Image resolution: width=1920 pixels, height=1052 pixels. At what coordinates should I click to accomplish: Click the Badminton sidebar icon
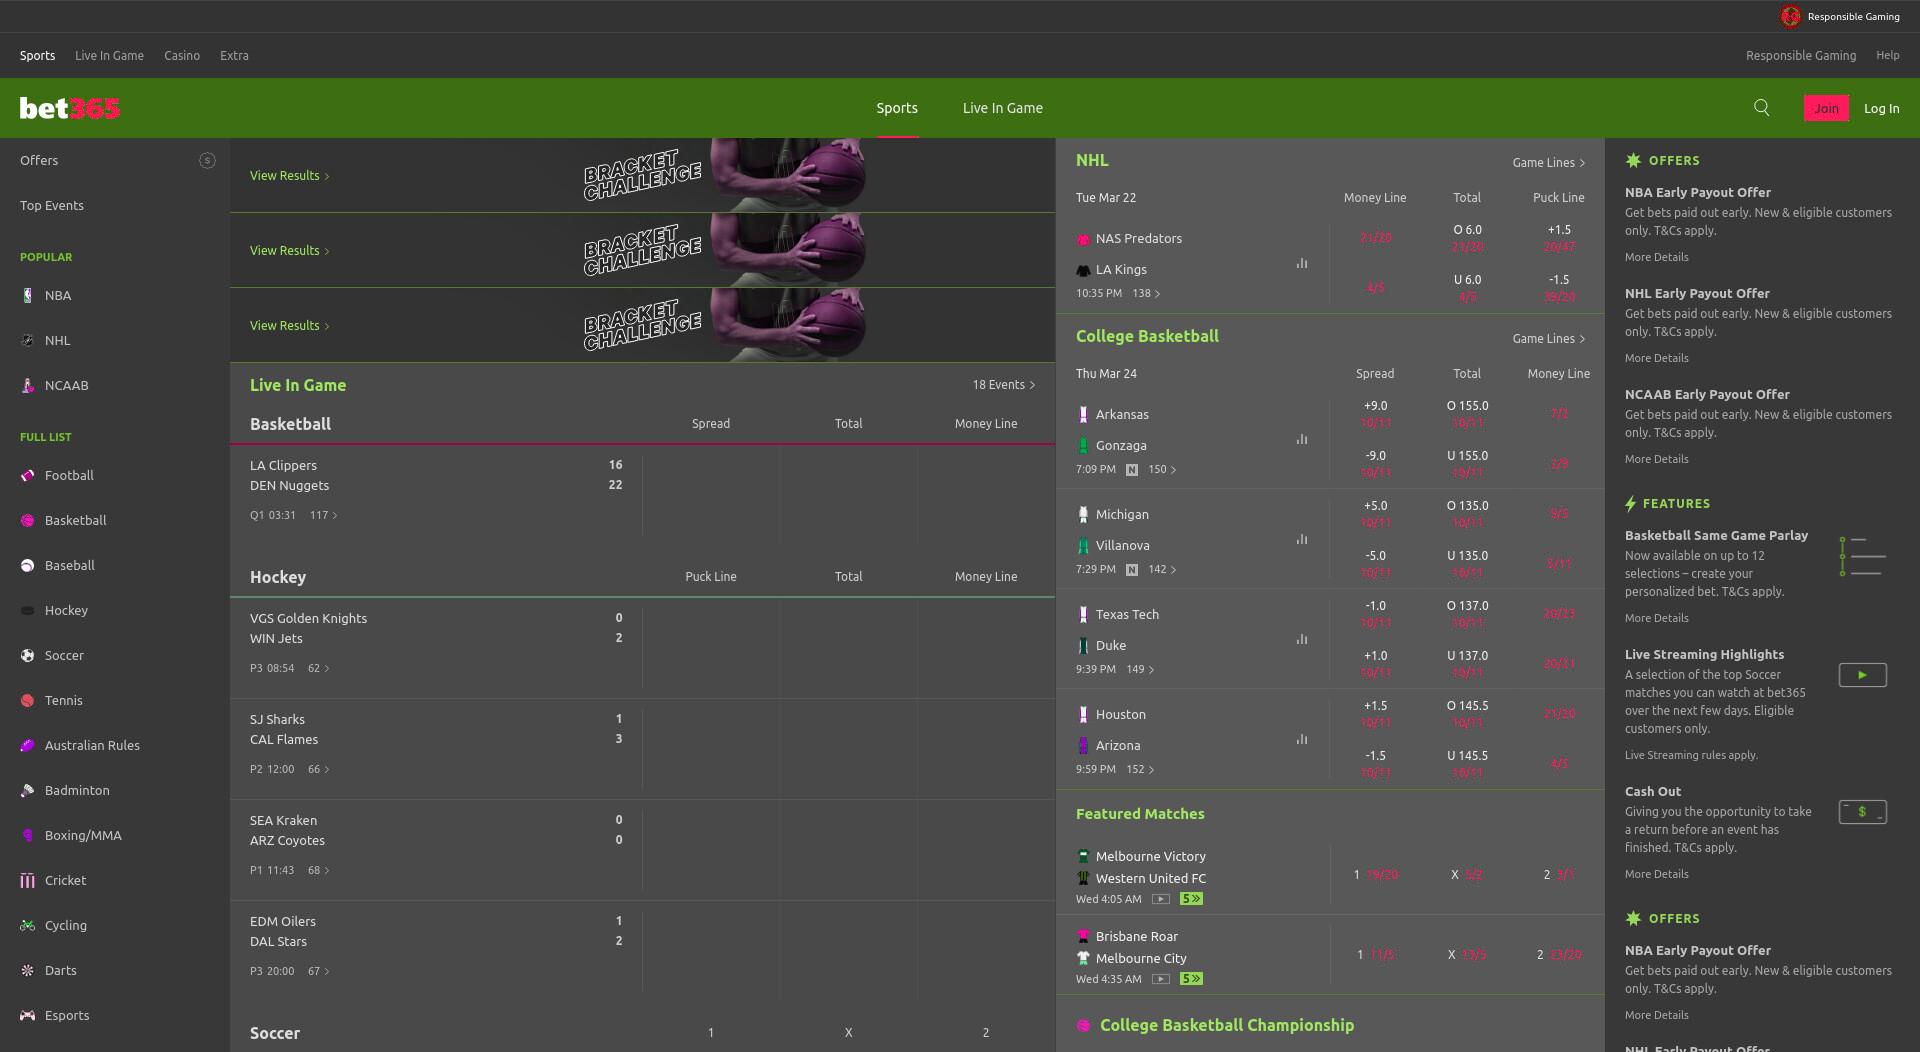point(28,791)
